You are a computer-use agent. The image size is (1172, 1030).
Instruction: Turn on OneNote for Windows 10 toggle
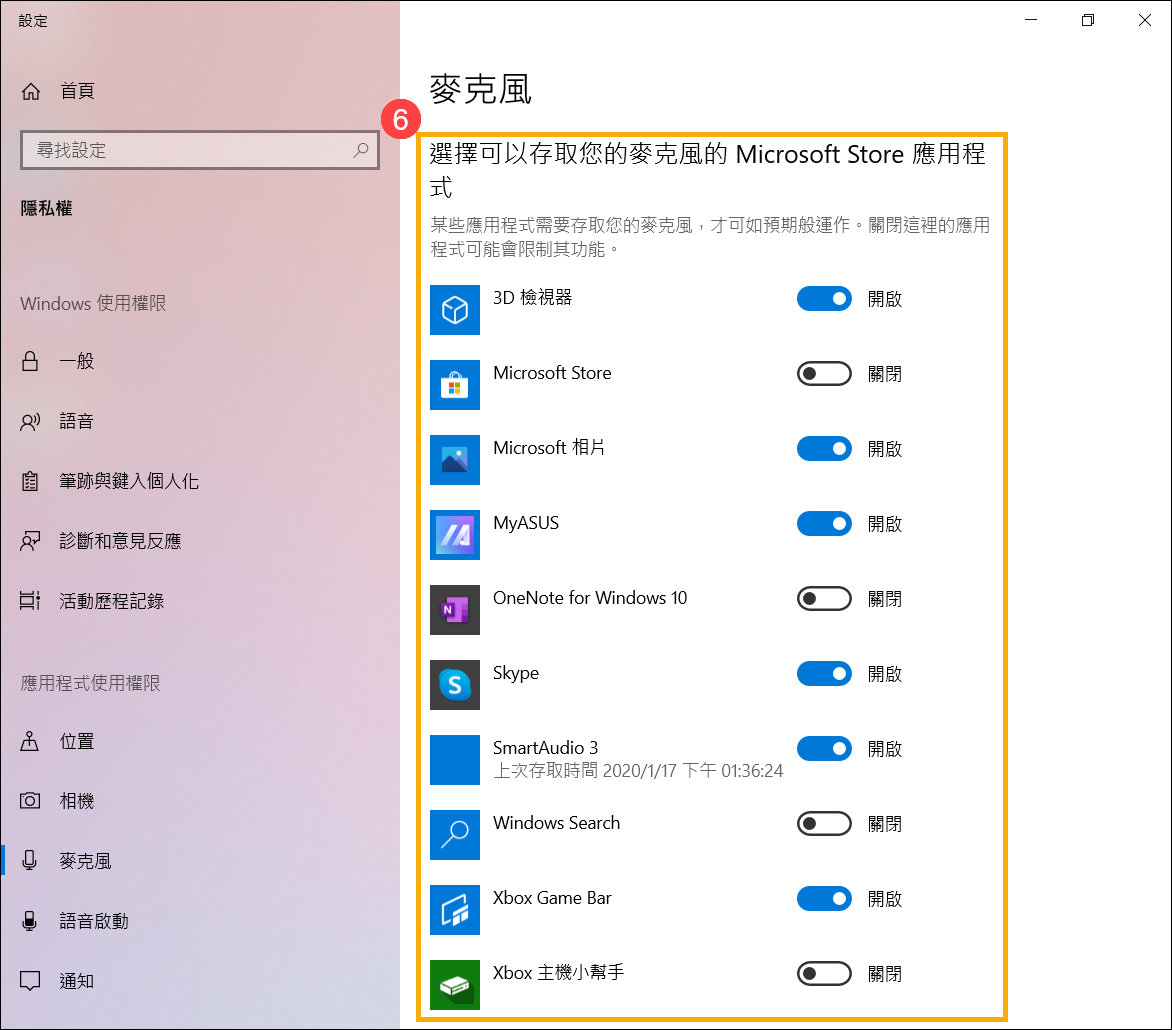click(824, 599)
